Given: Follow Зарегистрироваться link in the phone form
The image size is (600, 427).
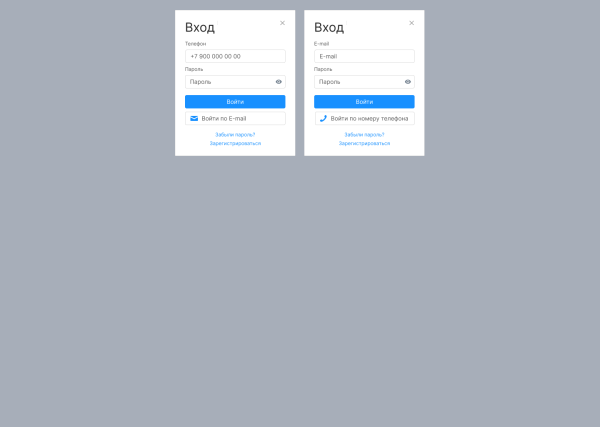Looking at the screenshot, I should tap(235, 143).
